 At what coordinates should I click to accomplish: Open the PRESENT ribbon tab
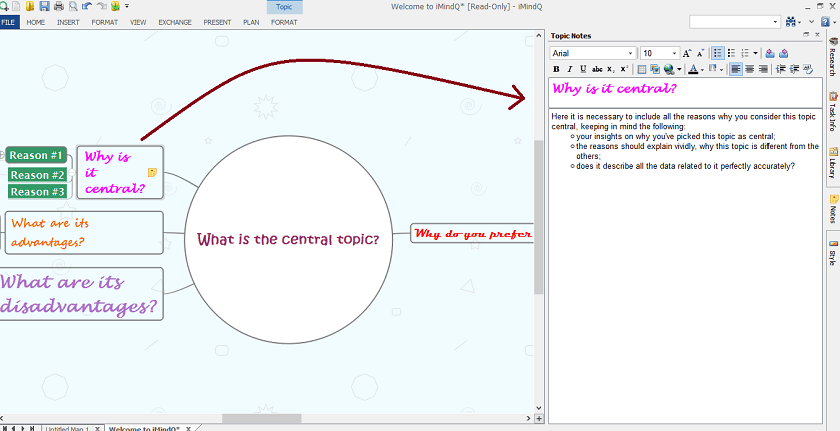[217, 22]
